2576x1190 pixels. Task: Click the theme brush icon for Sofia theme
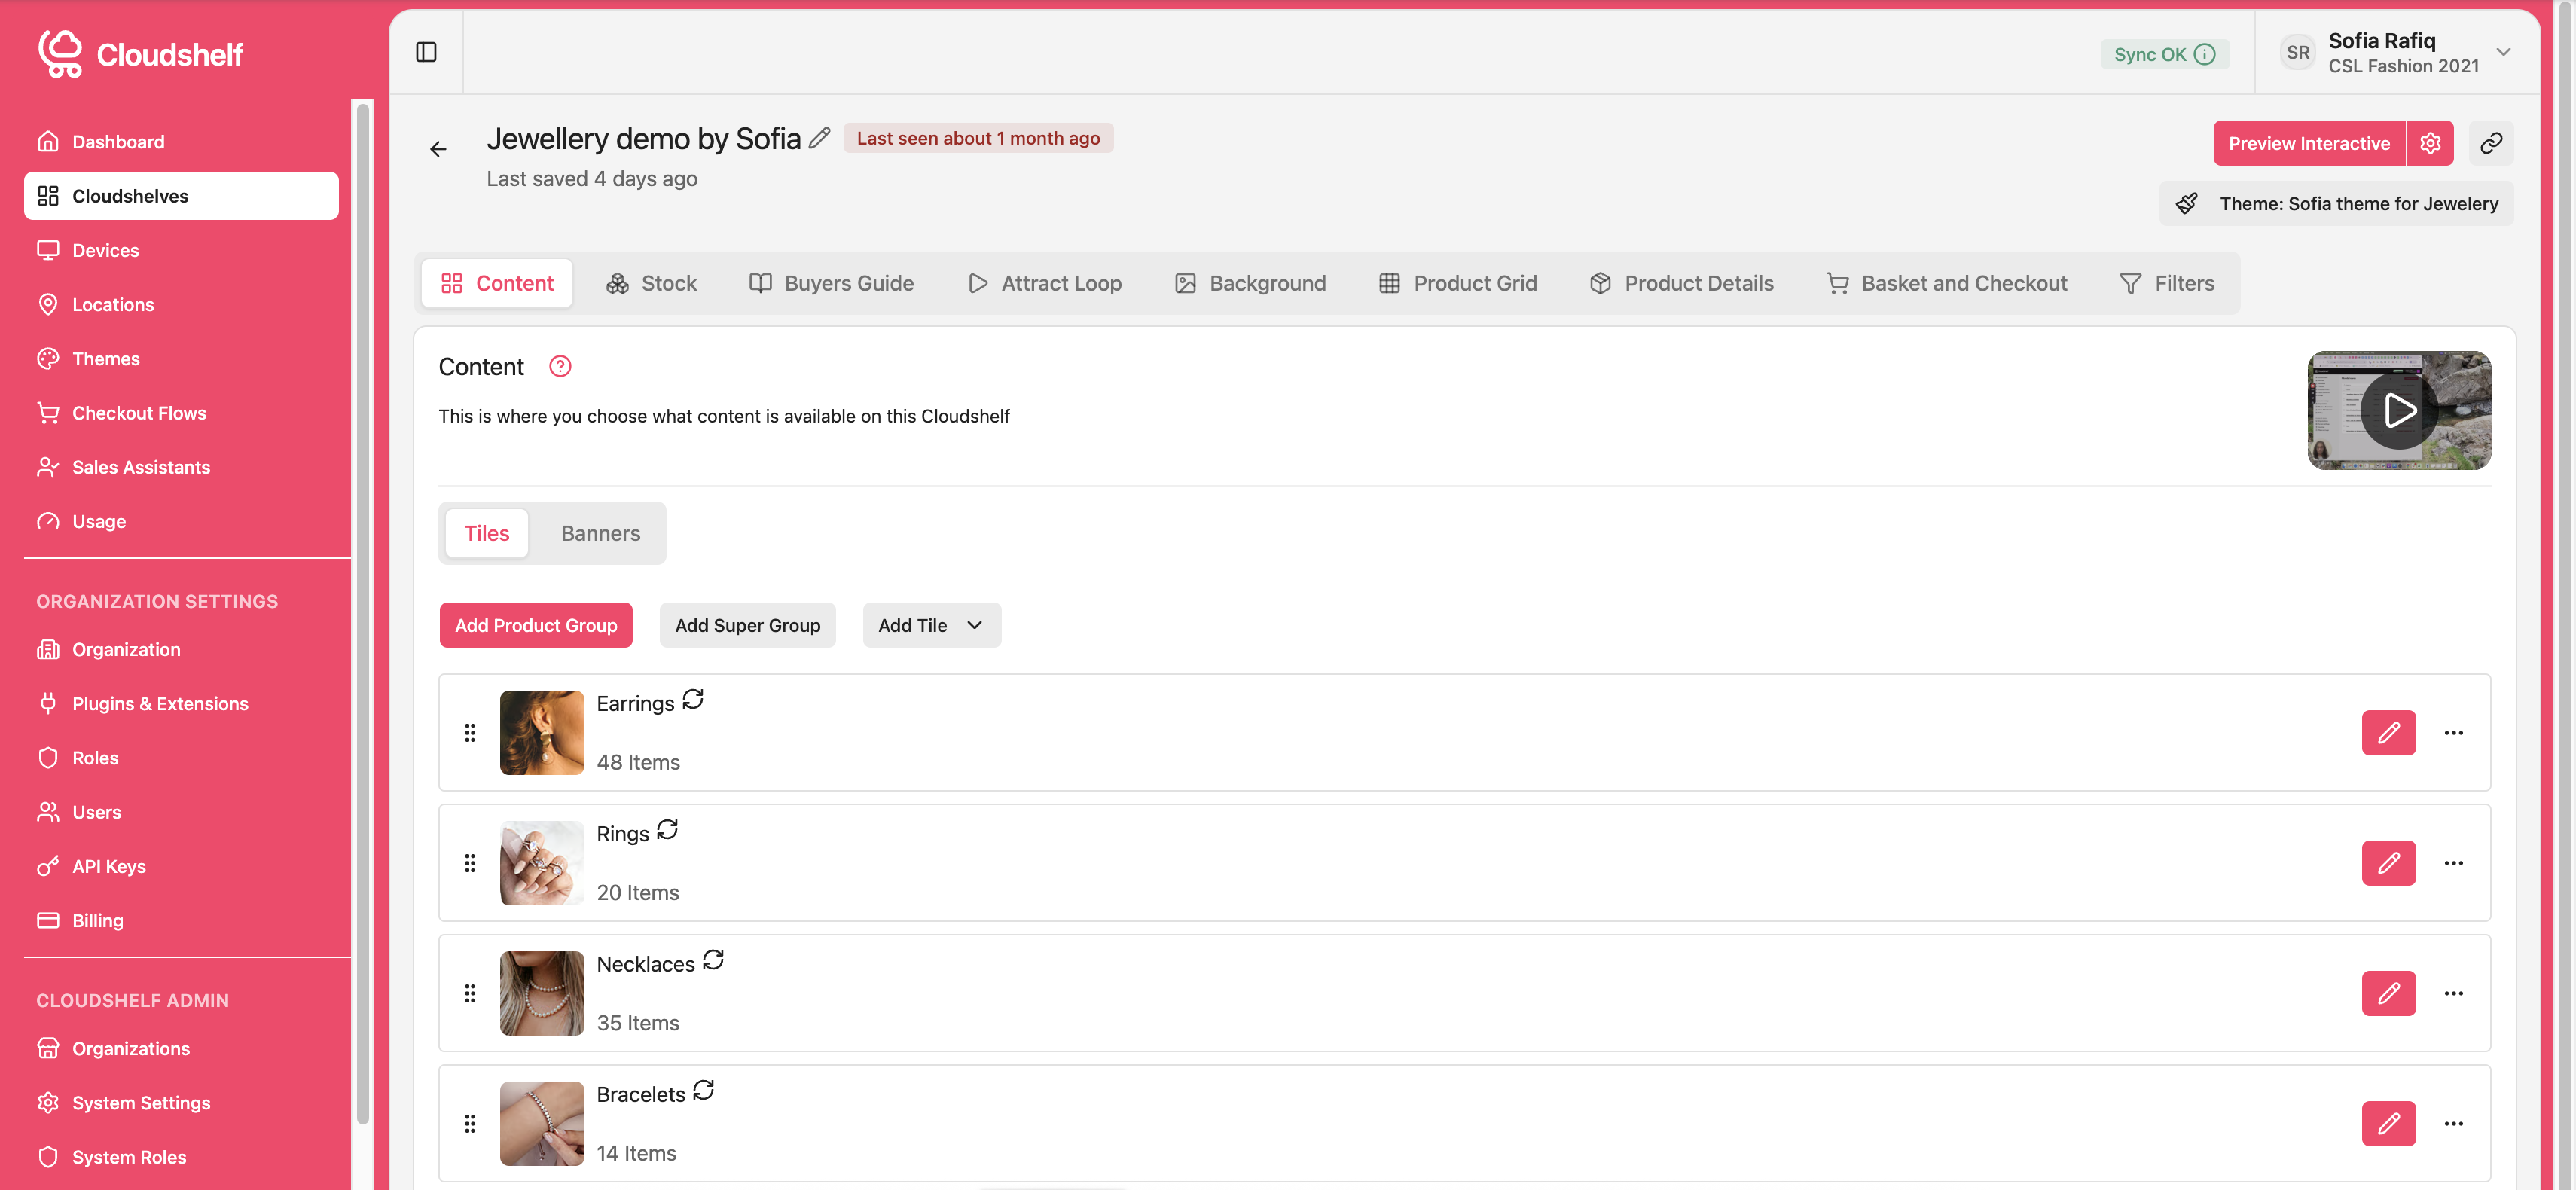tap(2187, 203)
